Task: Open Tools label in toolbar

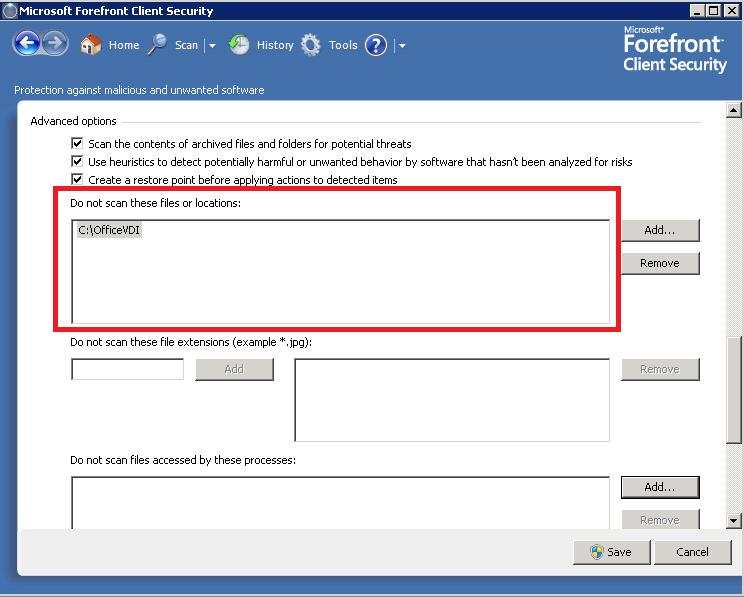Action: tap(343, 45)
